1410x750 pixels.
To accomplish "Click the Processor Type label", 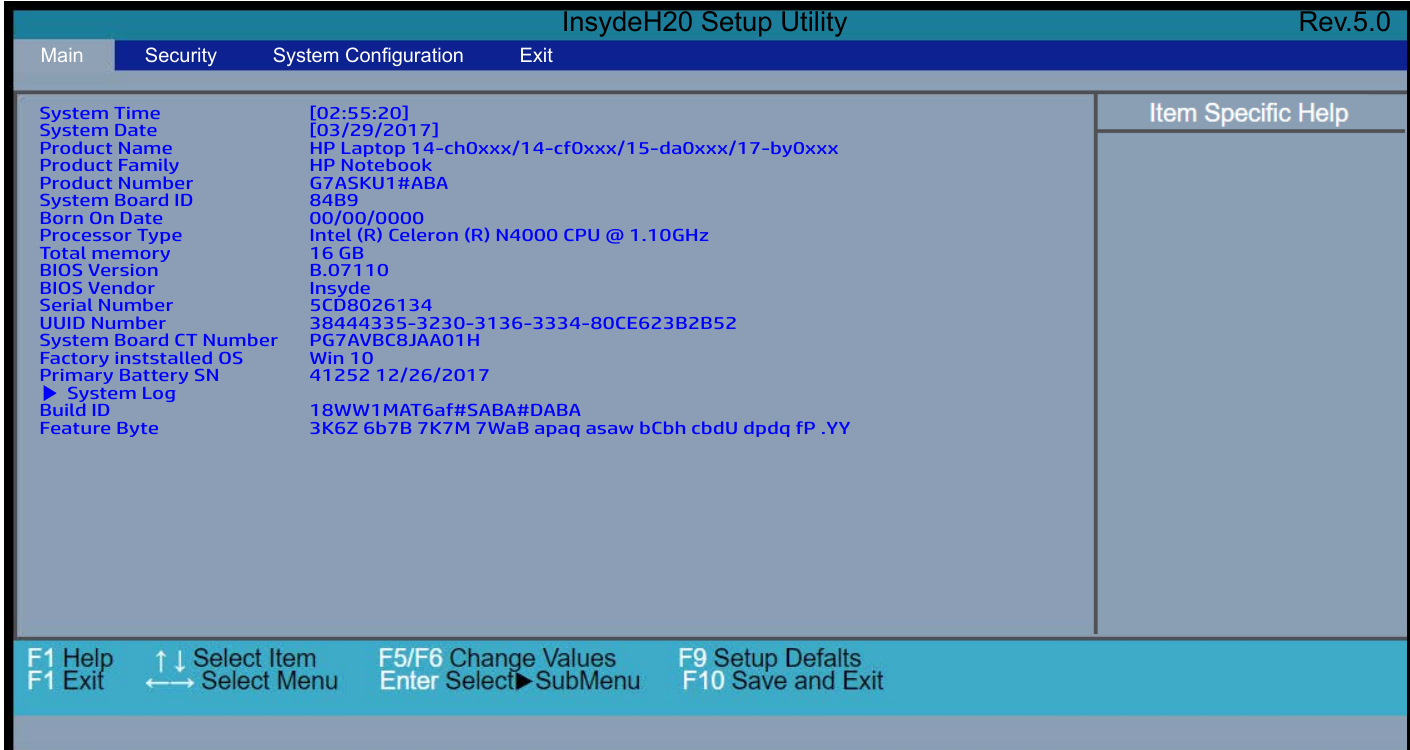I will (111, 235).
